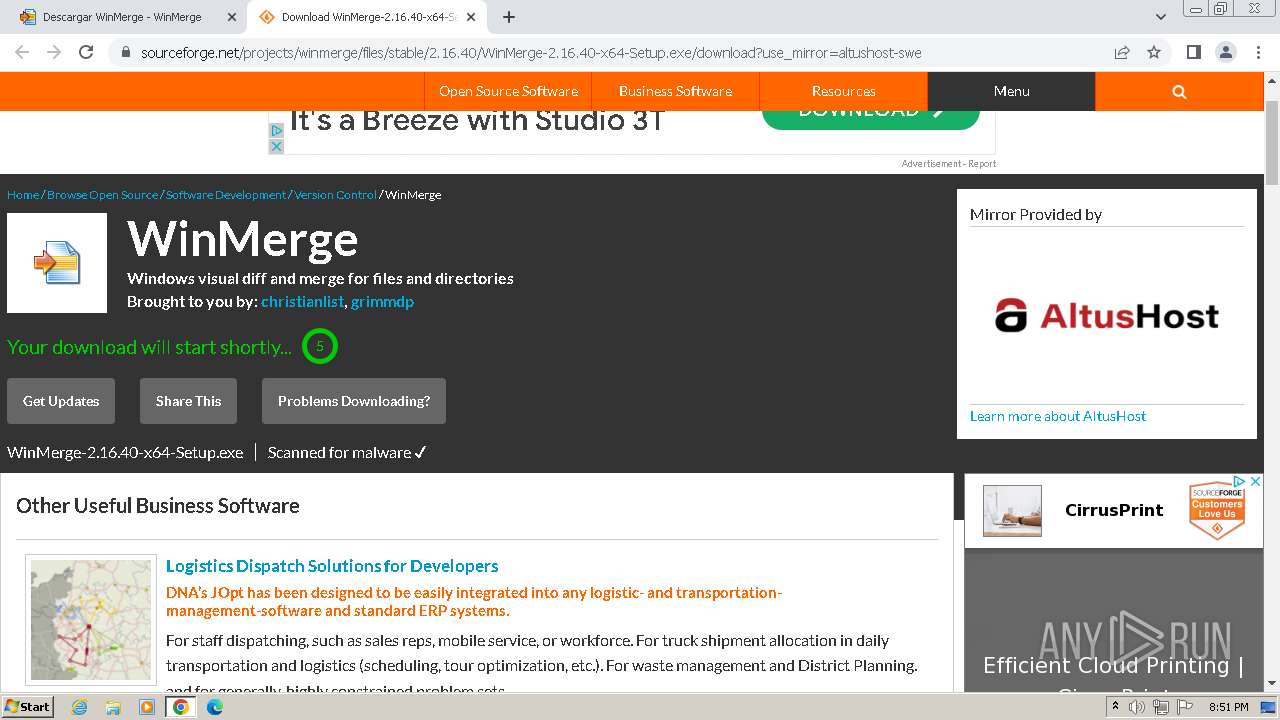Screen dimensions: 1280x720
Task: Open Microsoft Edge from the taskbar
Action: click(214, 707)
